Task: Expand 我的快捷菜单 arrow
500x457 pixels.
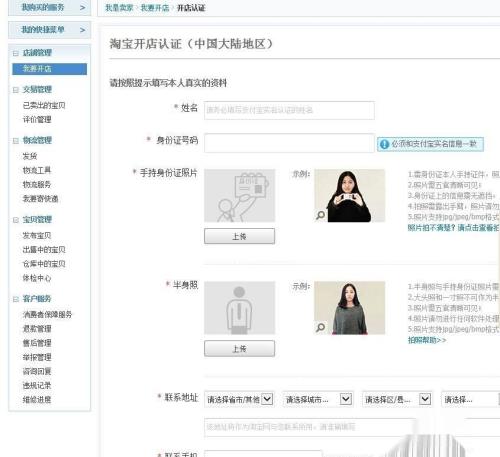Action: pos(82,30)
